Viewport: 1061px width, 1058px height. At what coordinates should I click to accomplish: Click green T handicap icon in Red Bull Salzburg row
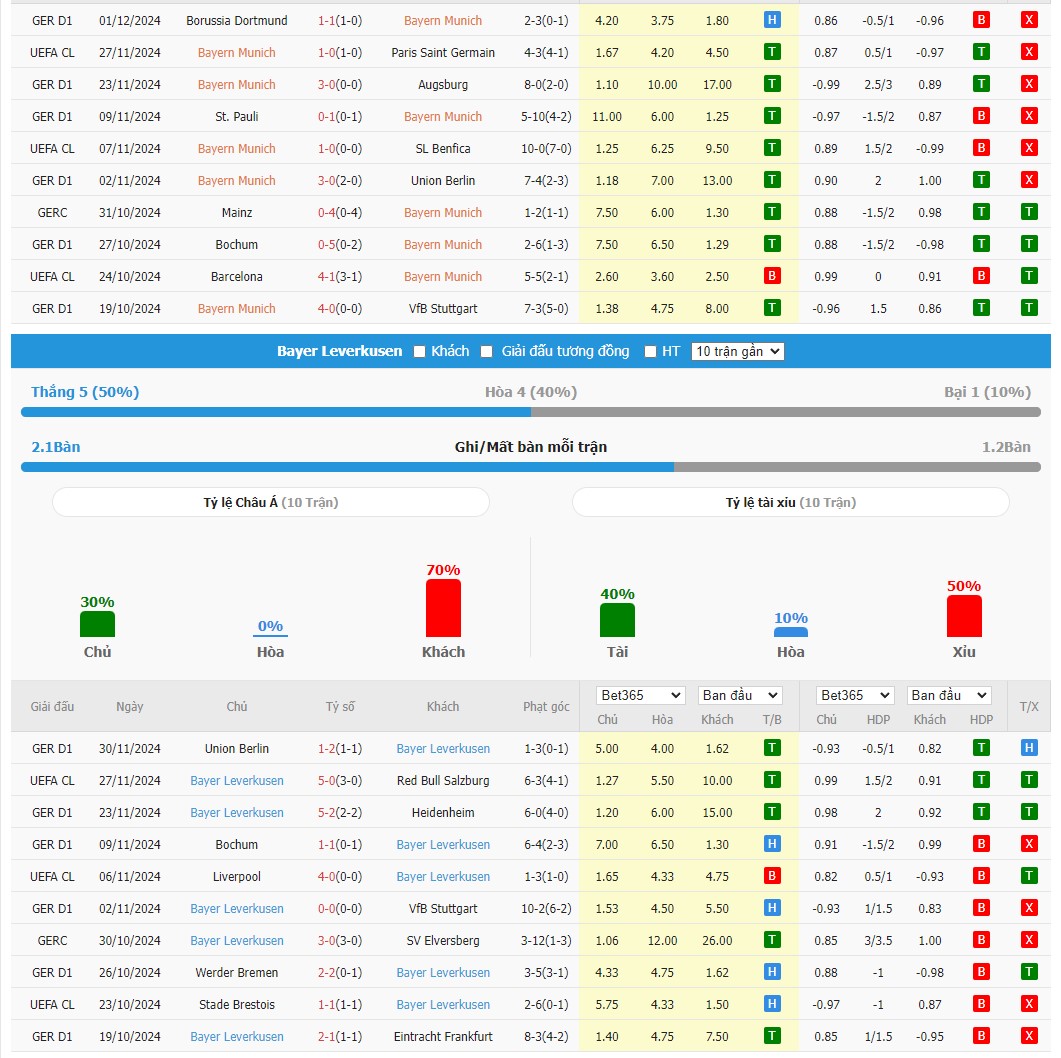[981, 780]
